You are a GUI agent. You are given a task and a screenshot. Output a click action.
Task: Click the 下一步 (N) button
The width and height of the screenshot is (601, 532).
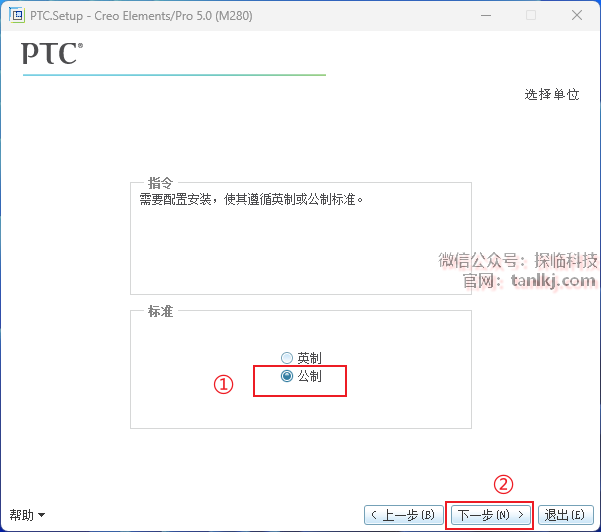pos(491,515)
